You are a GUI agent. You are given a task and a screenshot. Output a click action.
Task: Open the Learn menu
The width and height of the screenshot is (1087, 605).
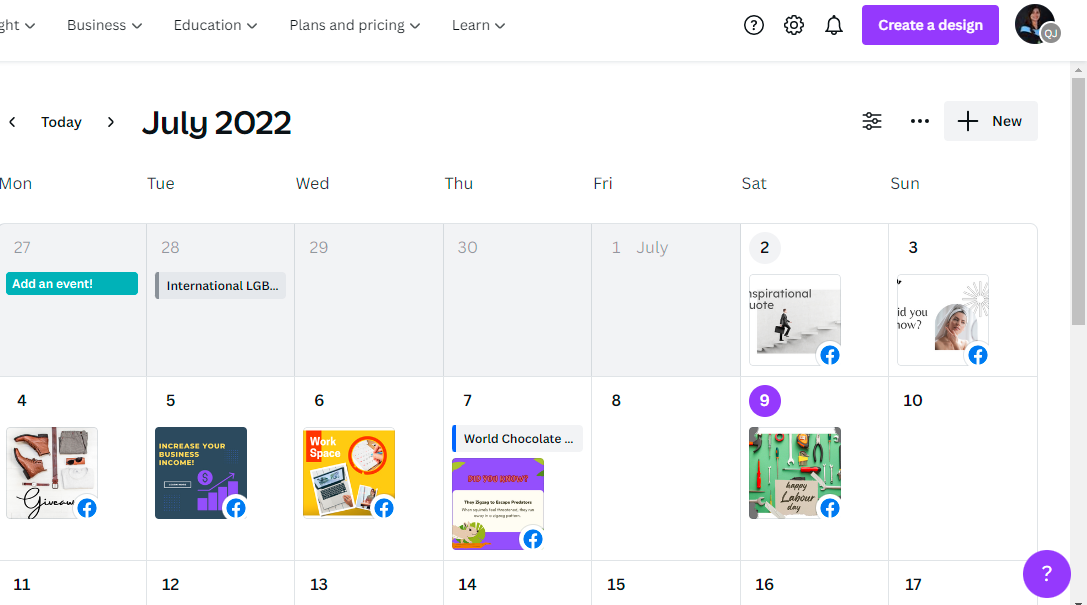pos(478,25)
